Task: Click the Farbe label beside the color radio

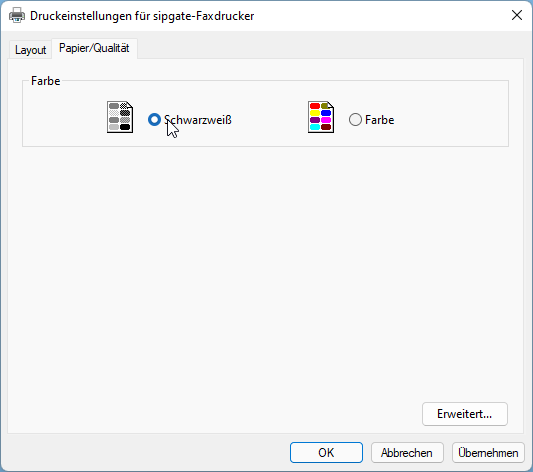Action: (379, 120)
